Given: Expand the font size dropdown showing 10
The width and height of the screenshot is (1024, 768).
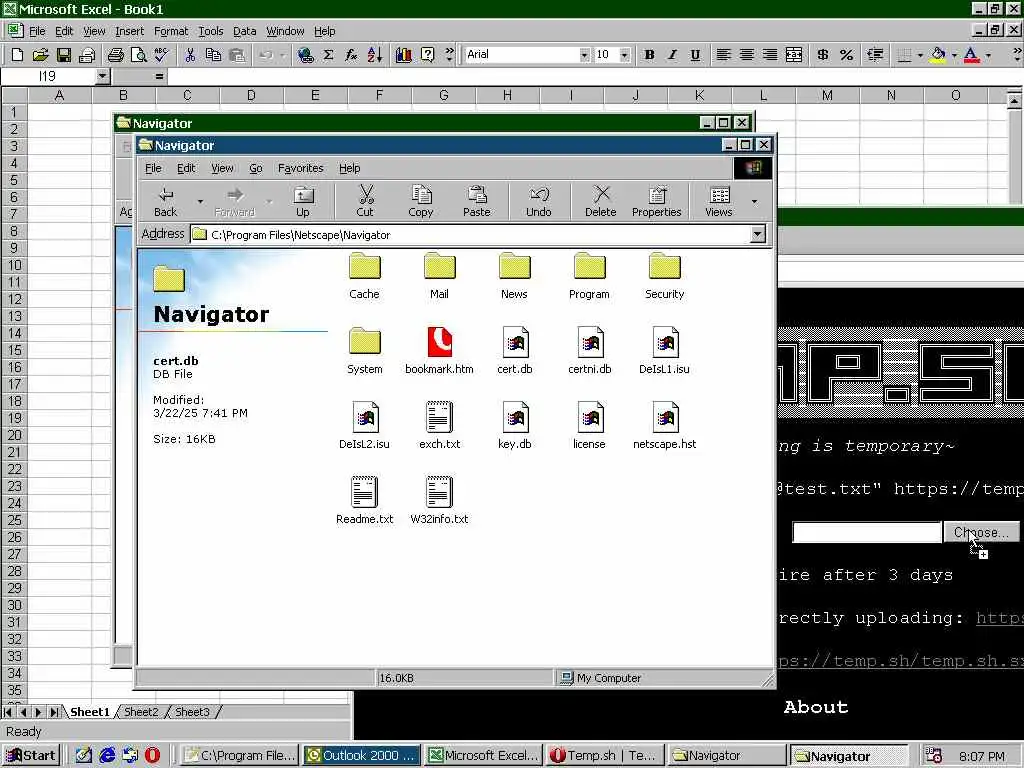Looking at the screenshot, I should (625, 56).
